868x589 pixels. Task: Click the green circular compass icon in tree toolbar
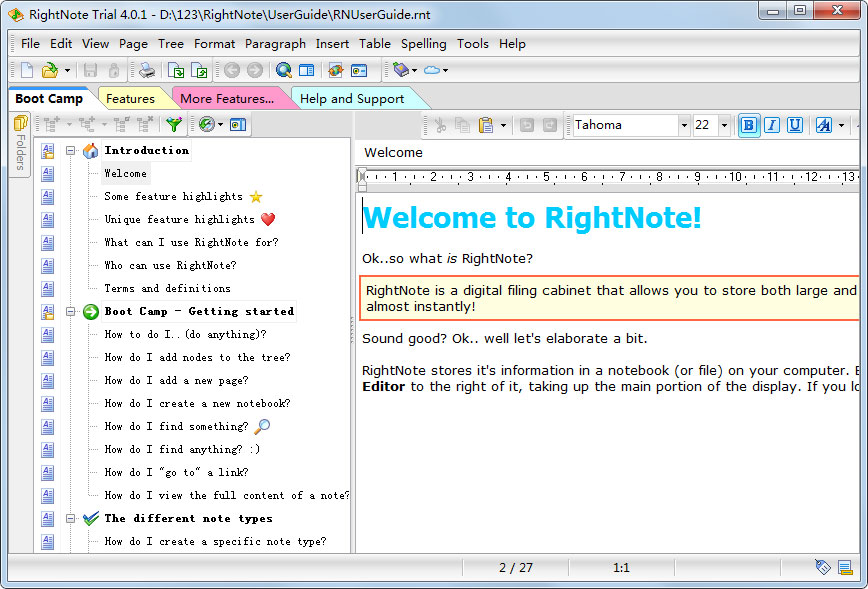point(206,125)
